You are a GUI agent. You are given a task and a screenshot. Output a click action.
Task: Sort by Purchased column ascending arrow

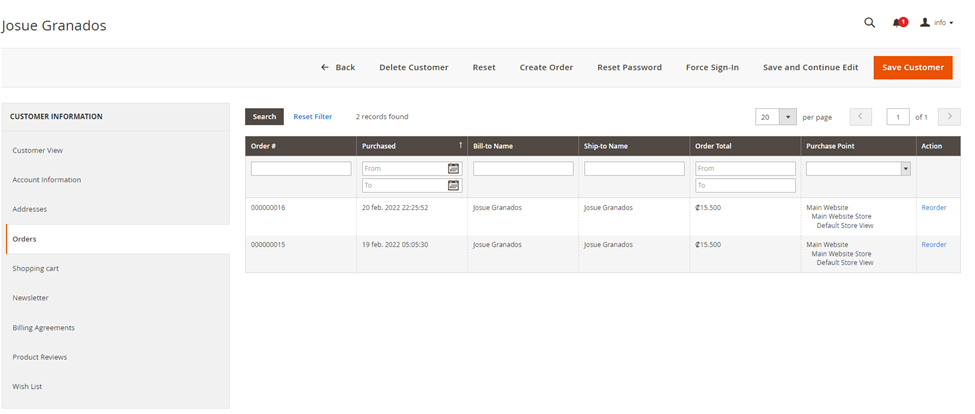pos(461,145)
